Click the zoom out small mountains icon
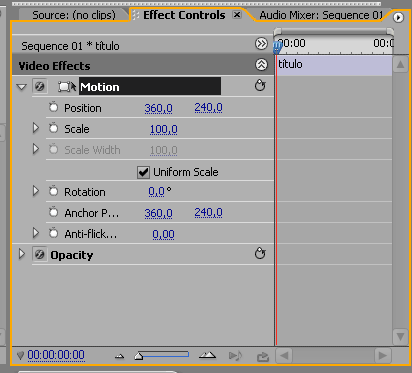412x373 pixels. (x=119, y=357)
